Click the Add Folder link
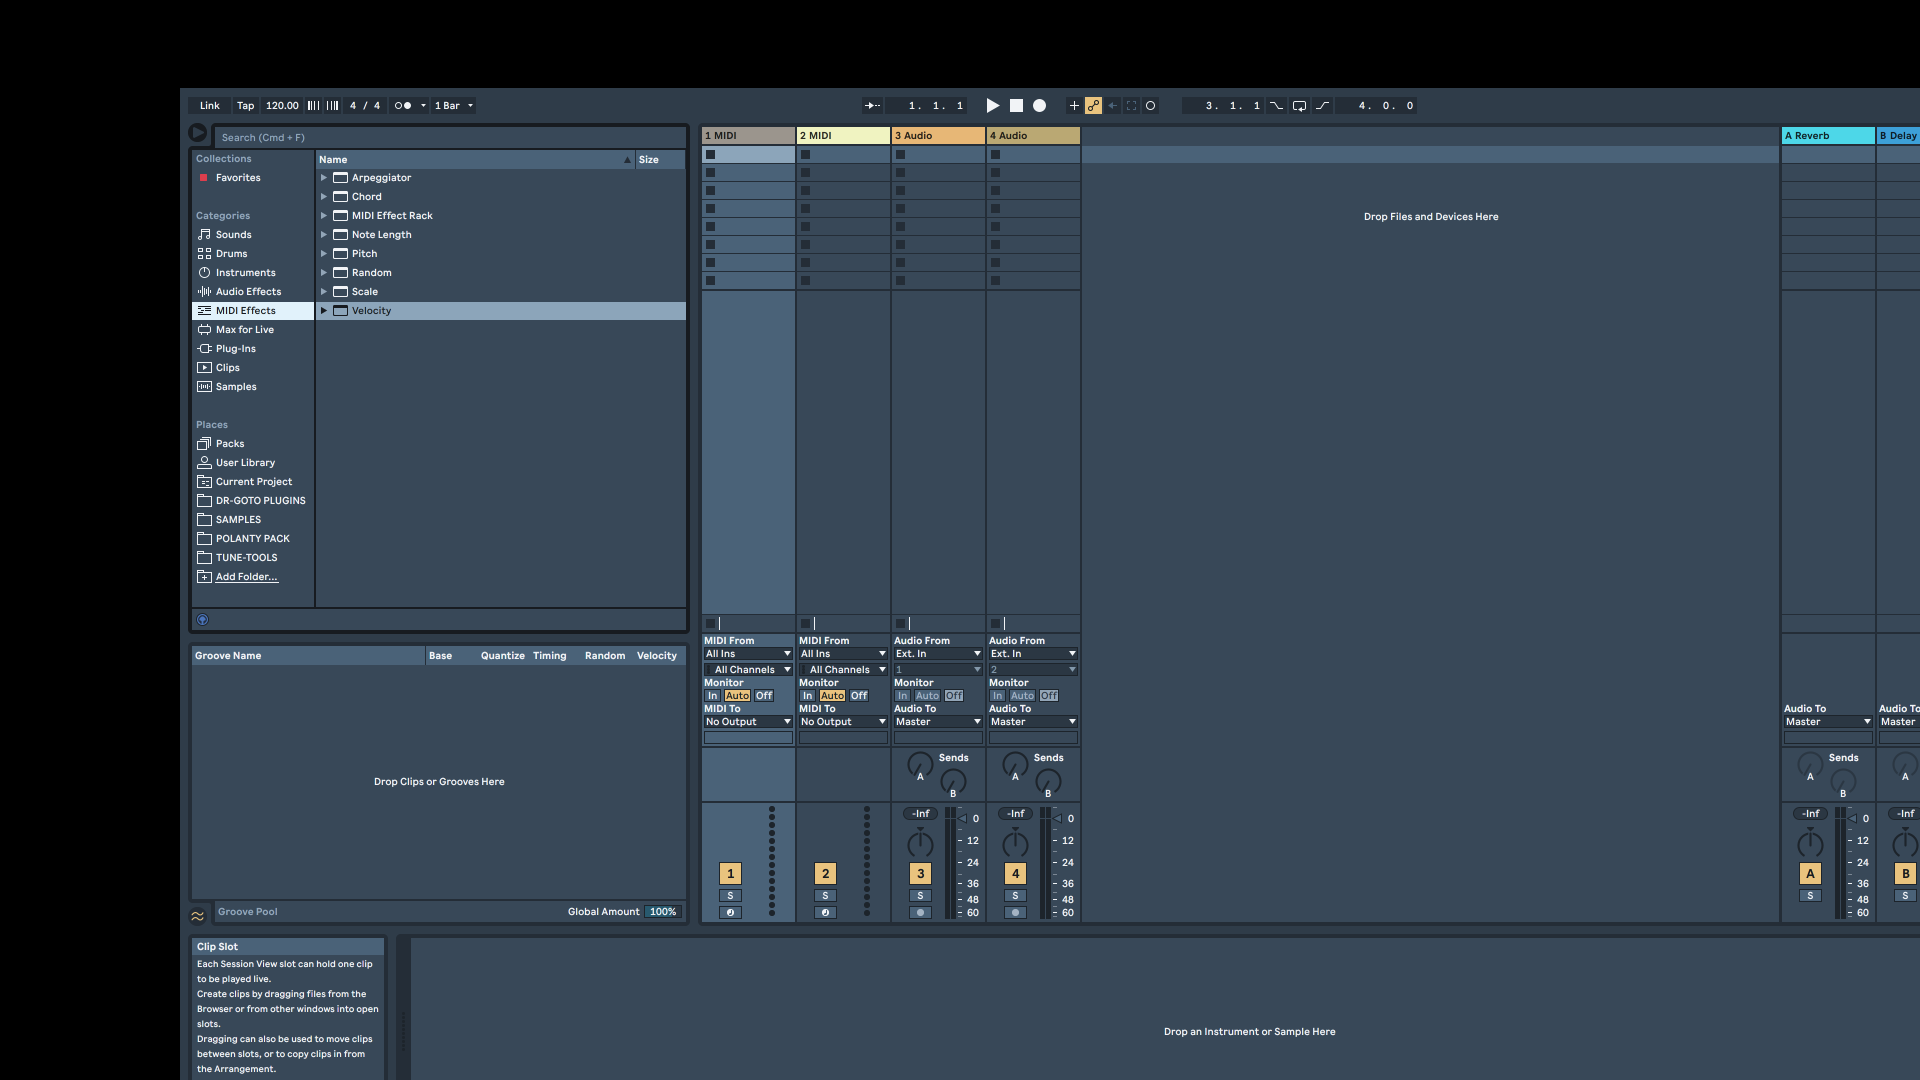The image size is (1920, 1080). click(246, 577)
